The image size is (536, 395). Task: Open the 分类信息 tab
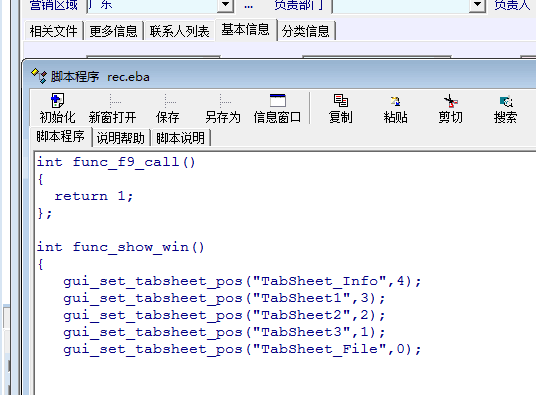pos(306,31)
